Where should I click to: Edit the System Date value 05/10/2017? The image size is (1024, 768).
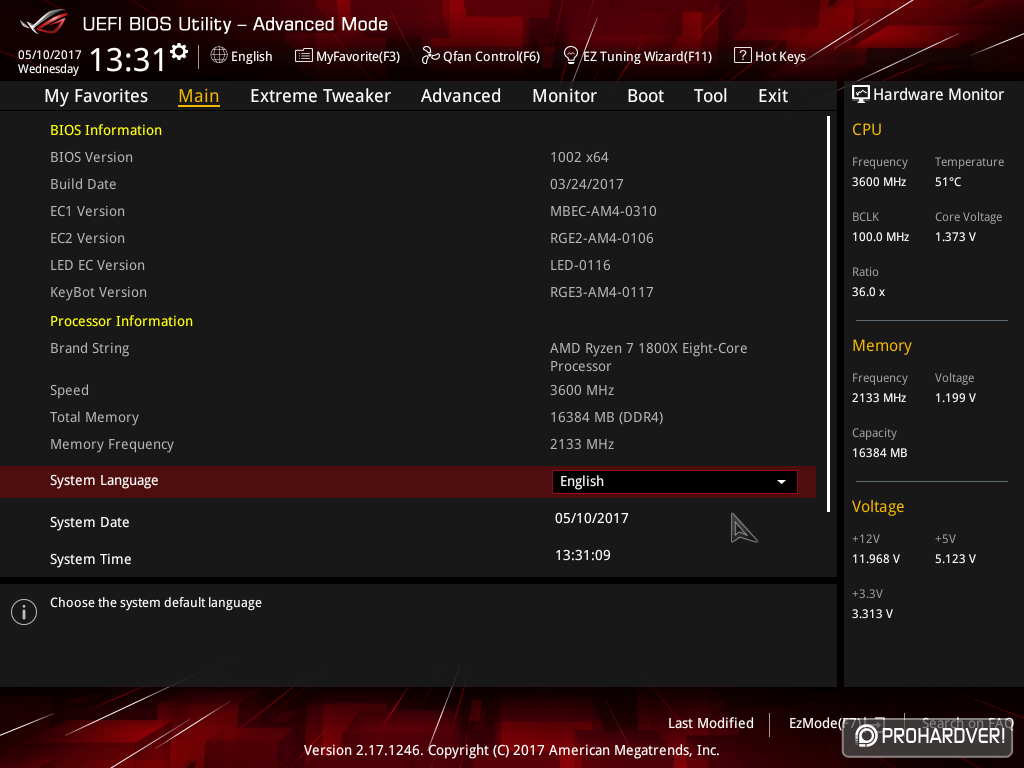point(592,518)
